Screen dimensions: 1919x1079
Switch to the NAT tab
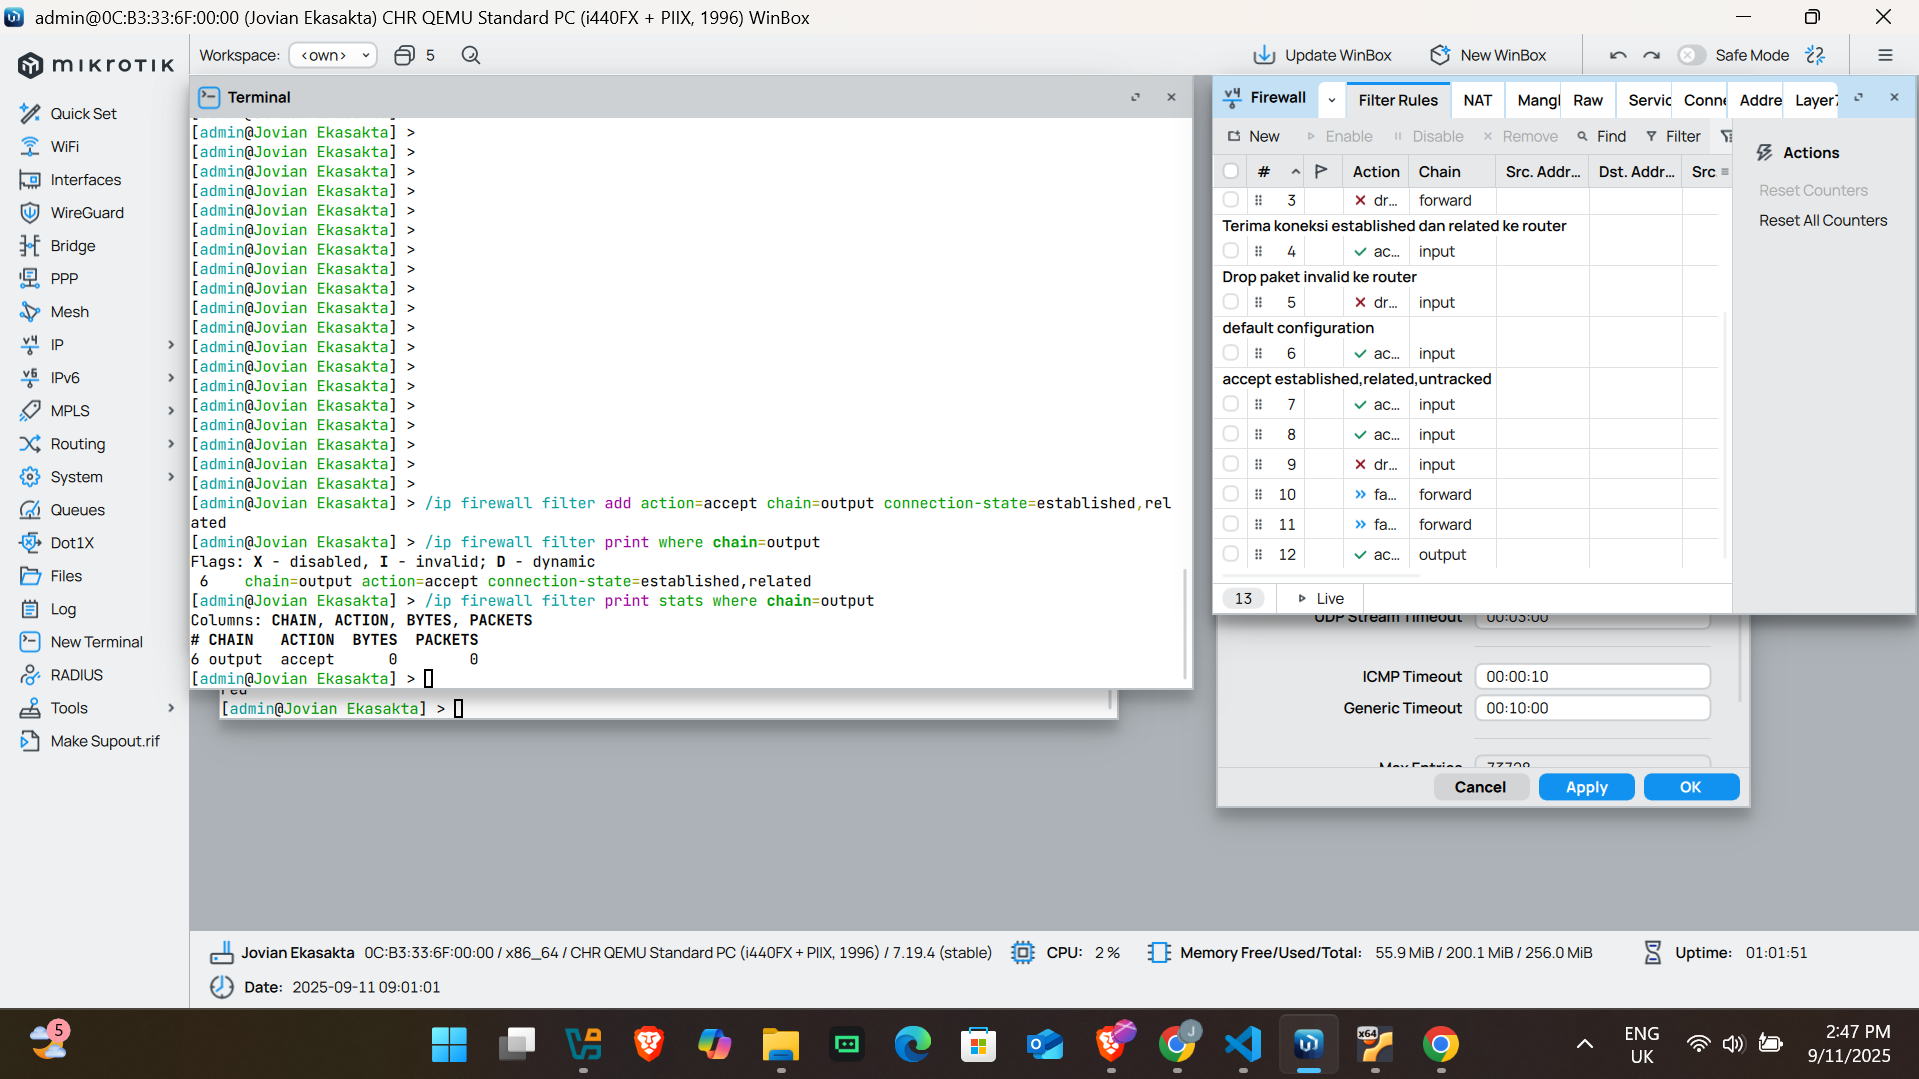[1477, 100]
